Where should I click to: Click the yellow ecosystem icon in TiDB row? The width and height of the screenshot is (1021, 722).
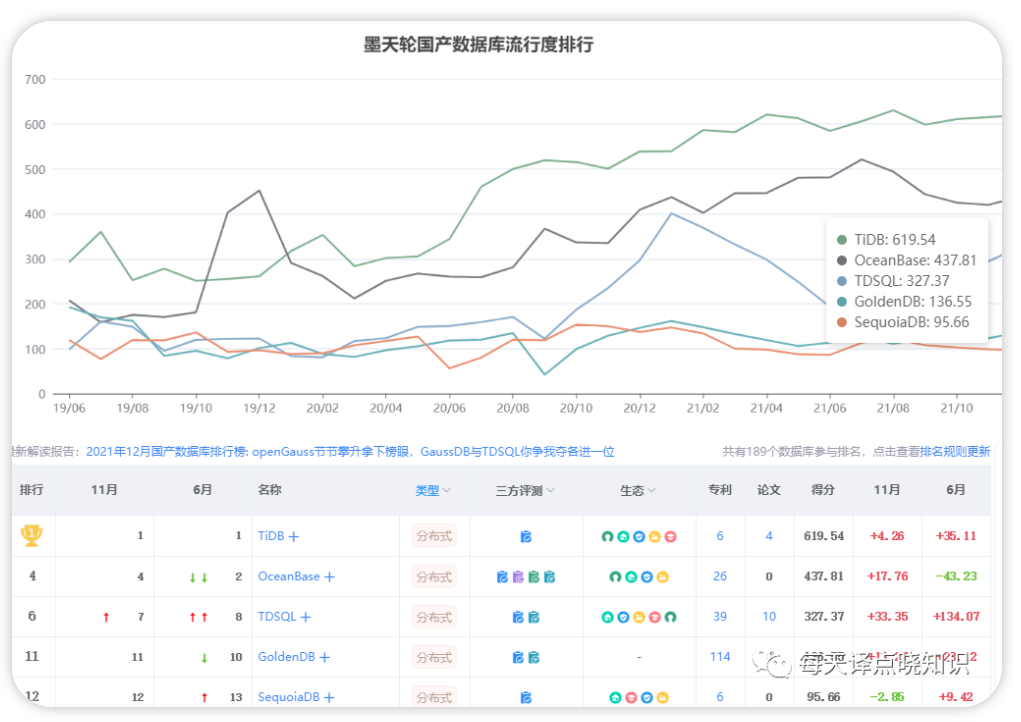pos(654,536)
